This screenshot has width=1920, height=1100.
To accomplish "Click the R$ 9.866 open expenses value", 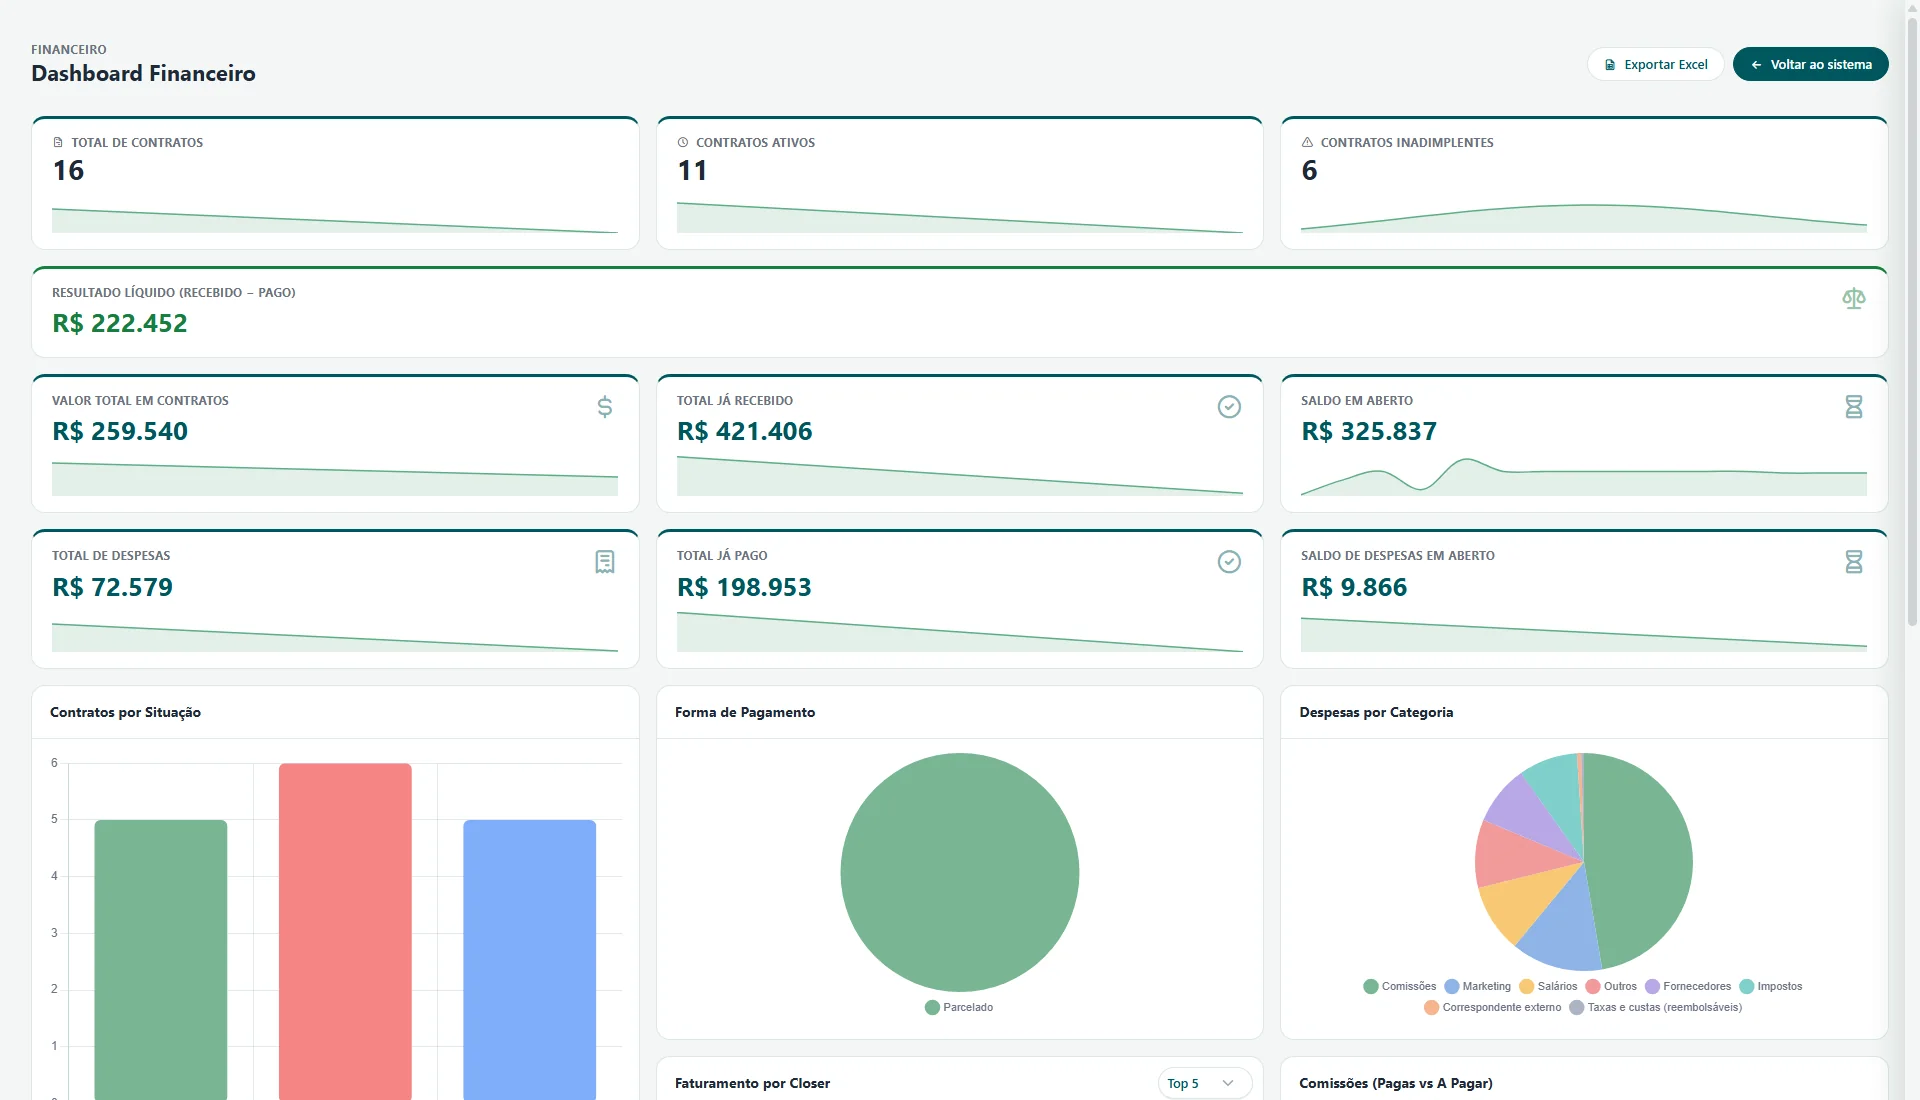I will 1353,587.
